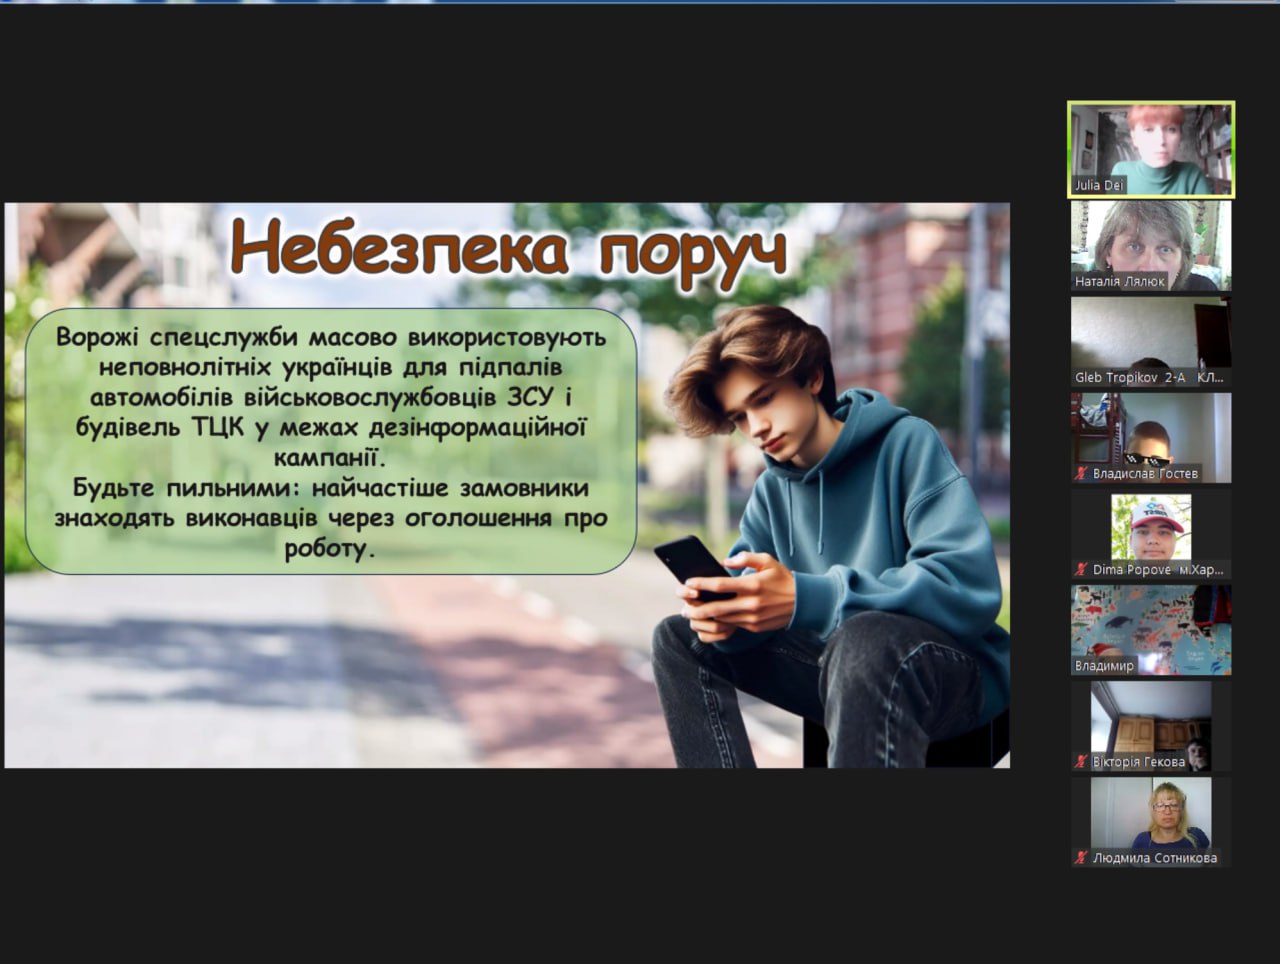This screenshot has height=964, width=1280.
Task: Click the "Наталія Лялюк" name label
Action: [1119, 282]
